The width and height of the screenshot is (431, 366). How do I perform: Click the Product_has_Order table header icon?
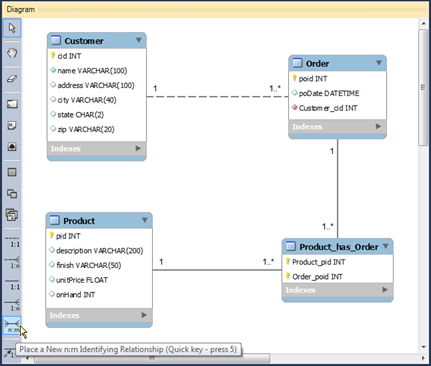coord(291,246)
